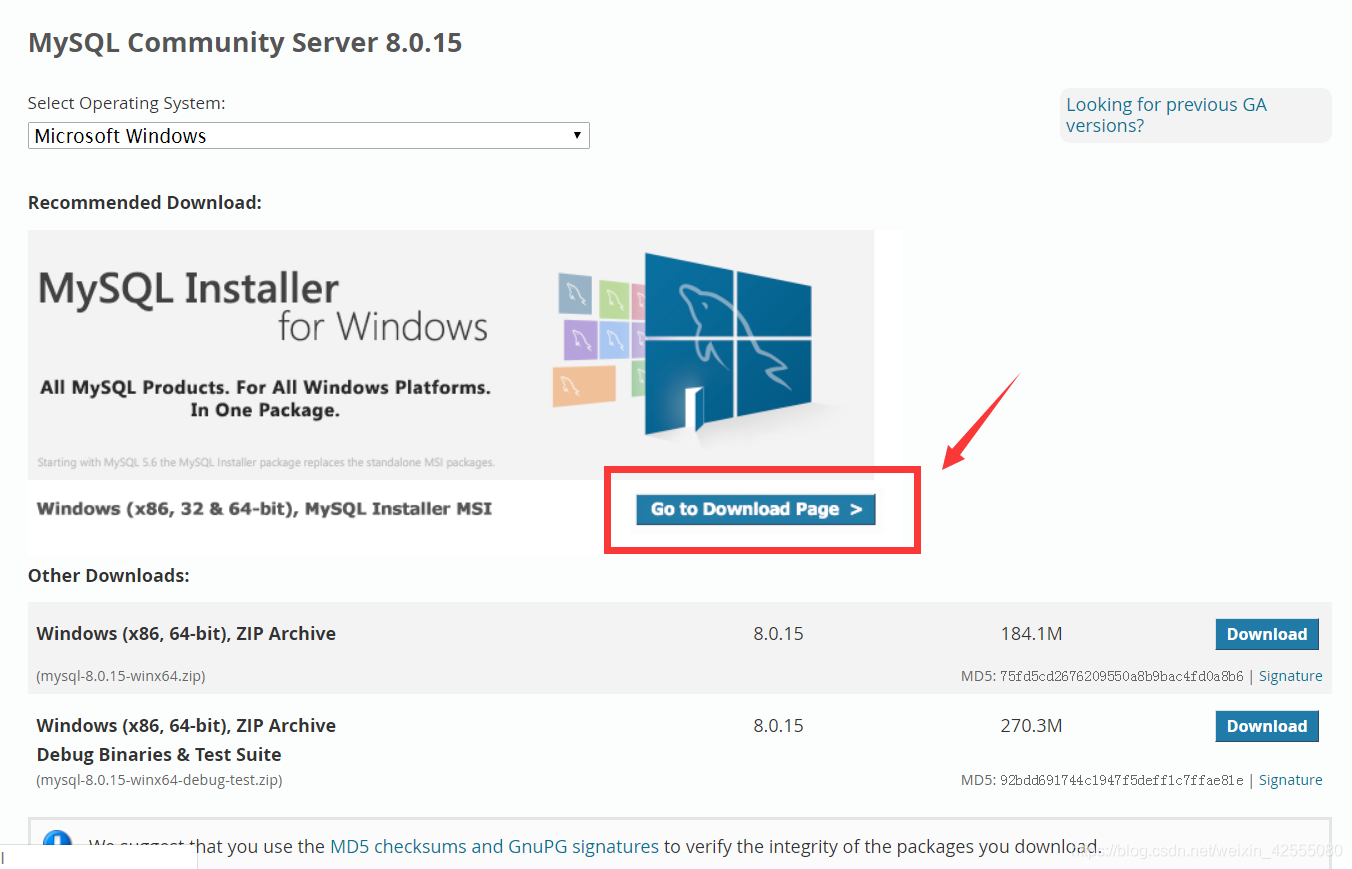
Task: Click the Windows dolphin logo in the banner
Action: pos(728,345)
